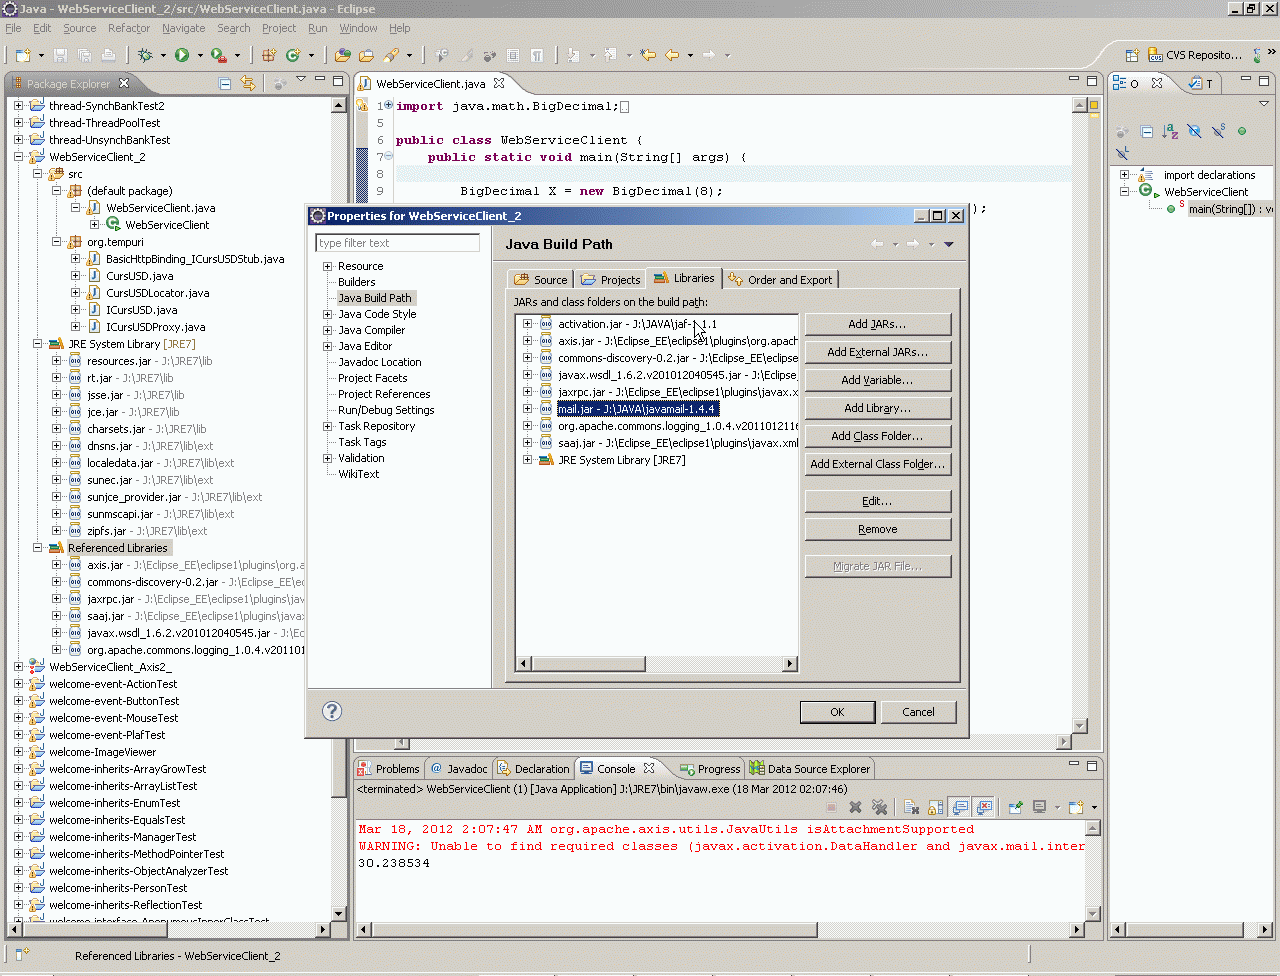Toggle Scroll Lock in Console toolbar
This screenshot has width=1280, height=976.
point(936,807)
